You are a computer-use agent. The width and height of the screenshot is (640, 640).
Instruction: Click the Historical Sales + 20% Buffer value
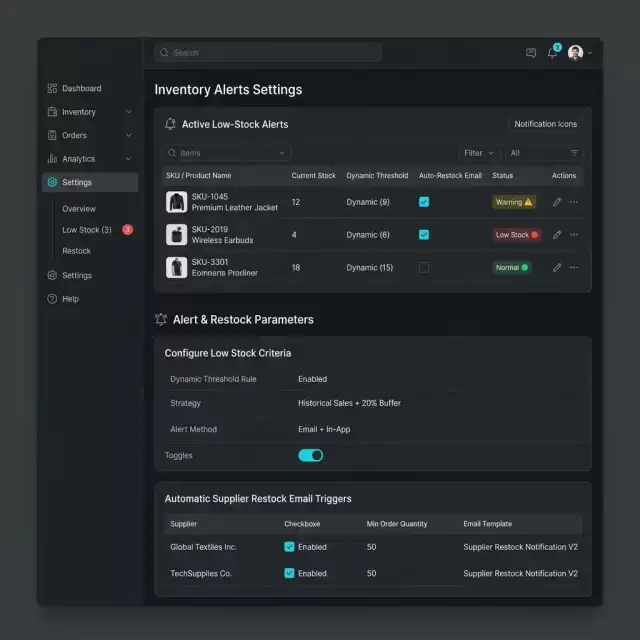click(x=349, y=403)
